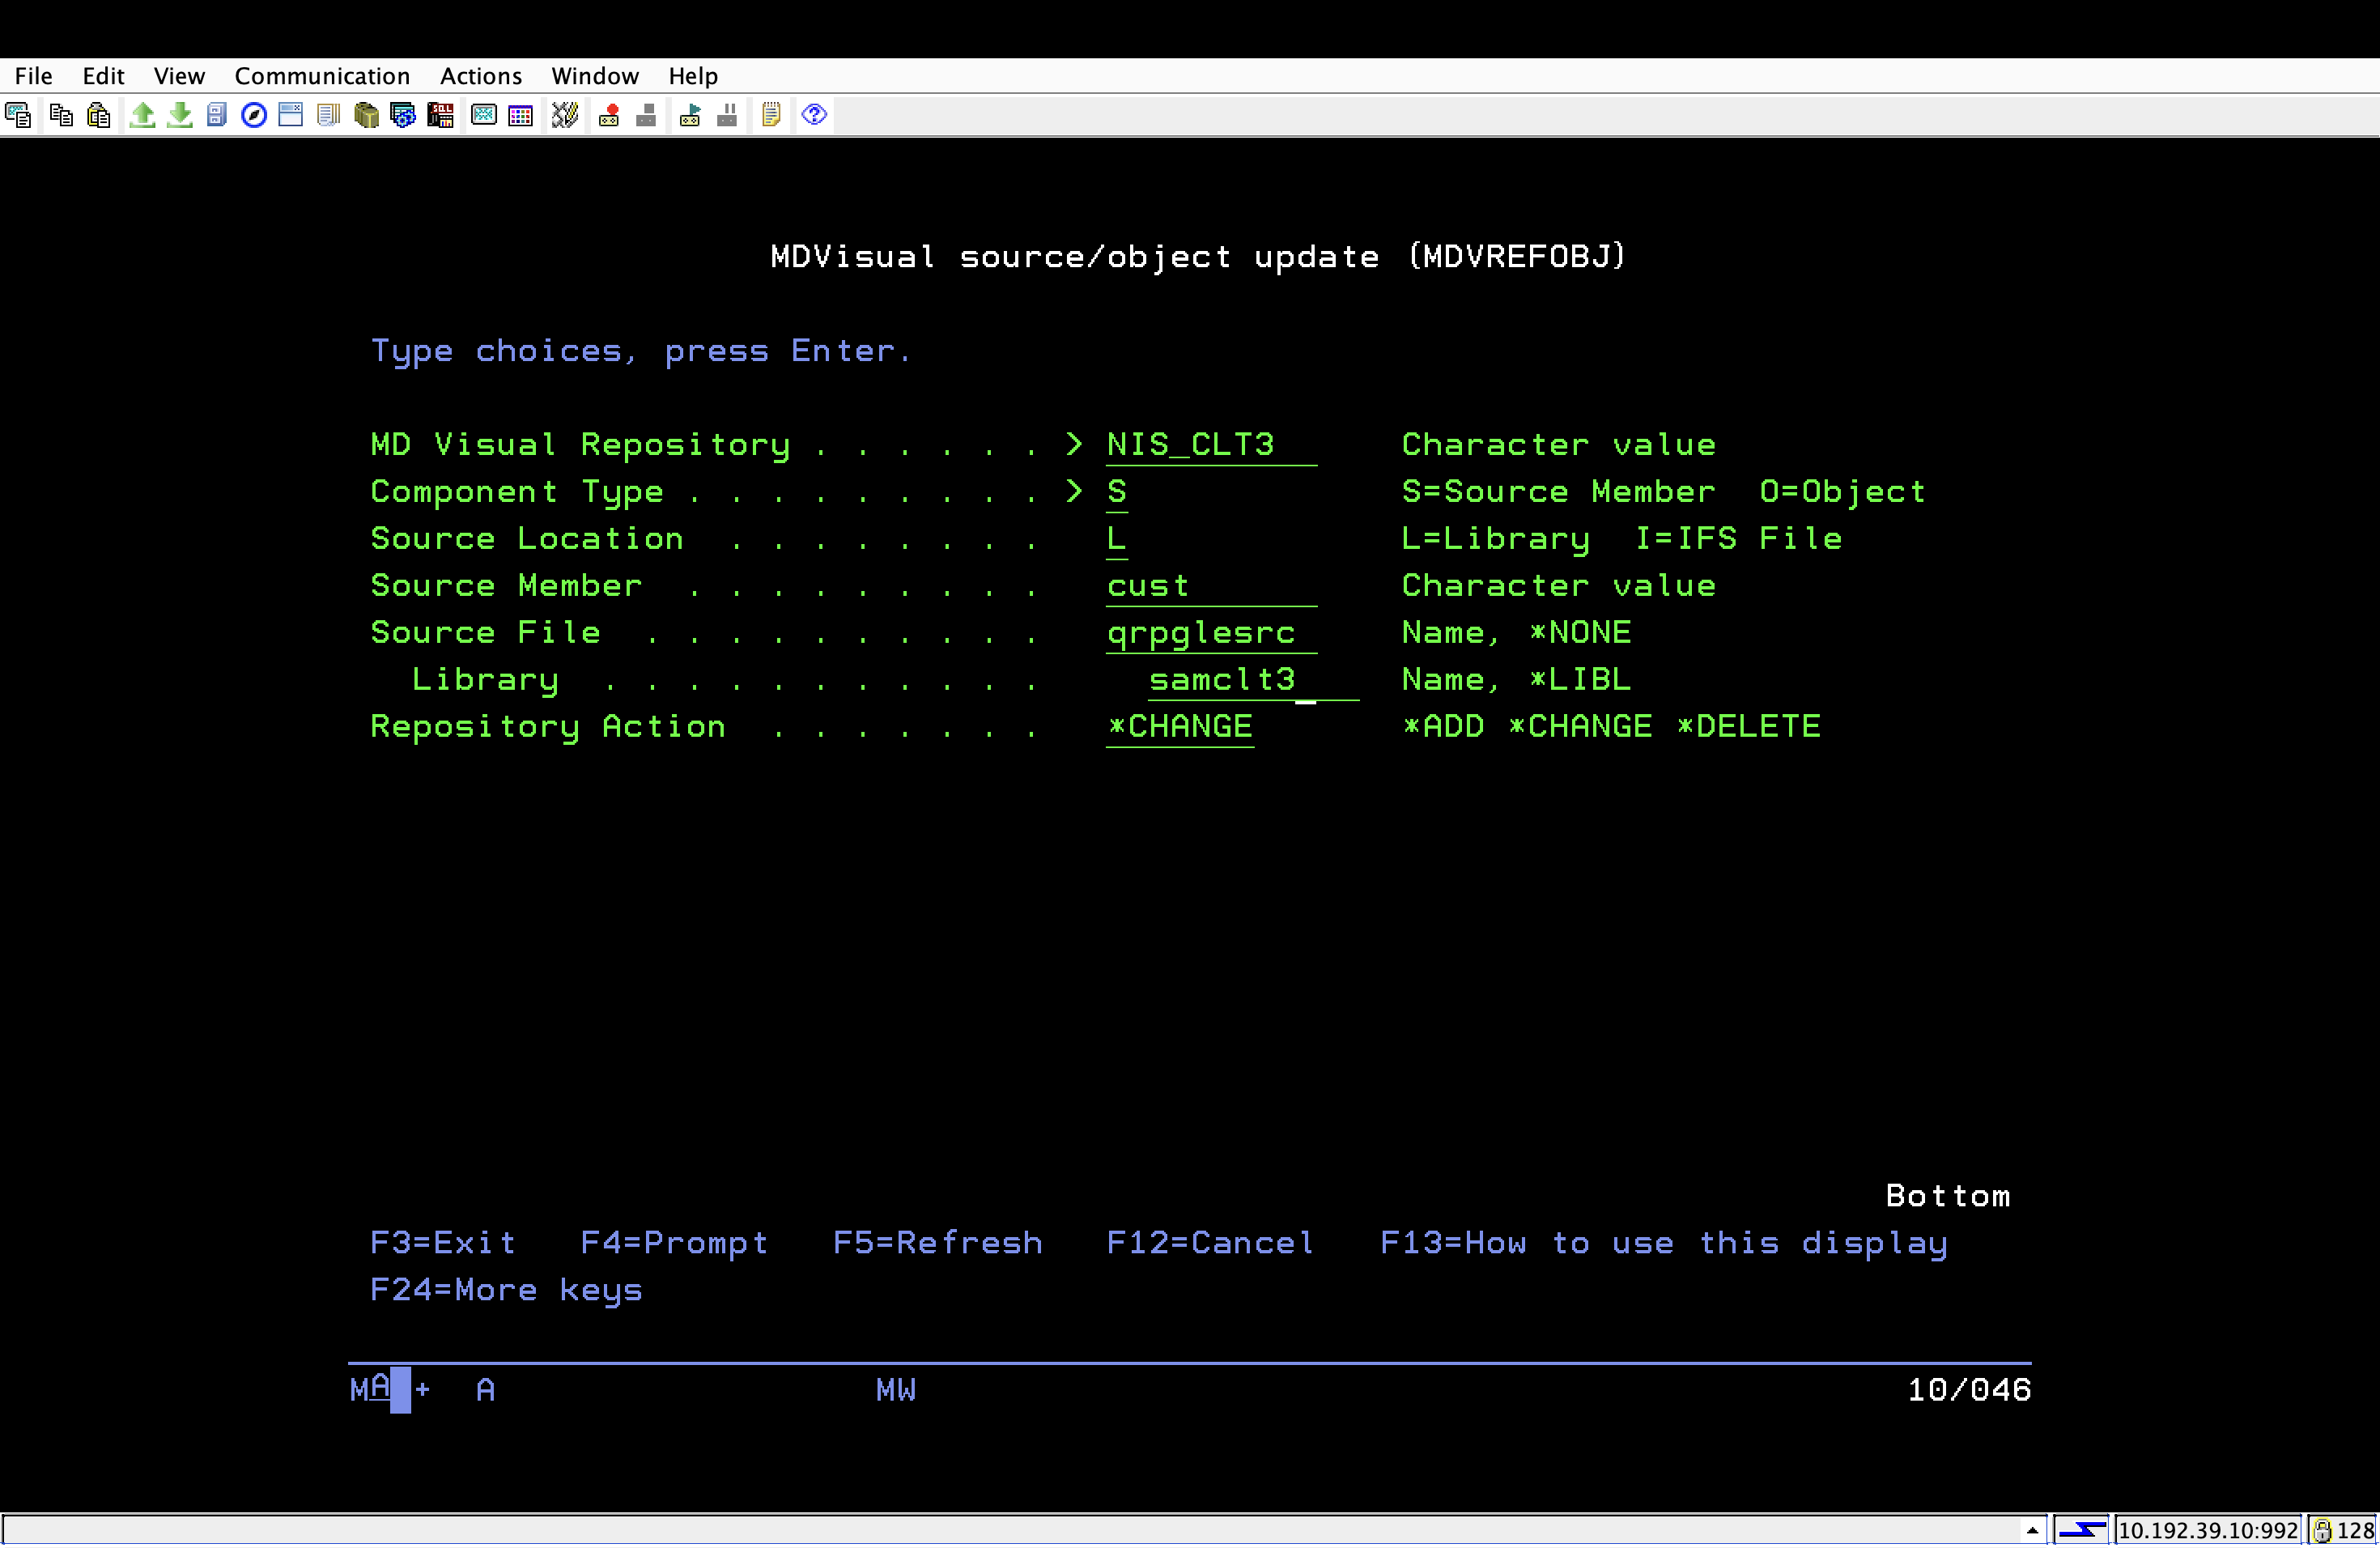Click the blue compass toolbar icon
This screenshot has height=1548, width=2380.
254,115
